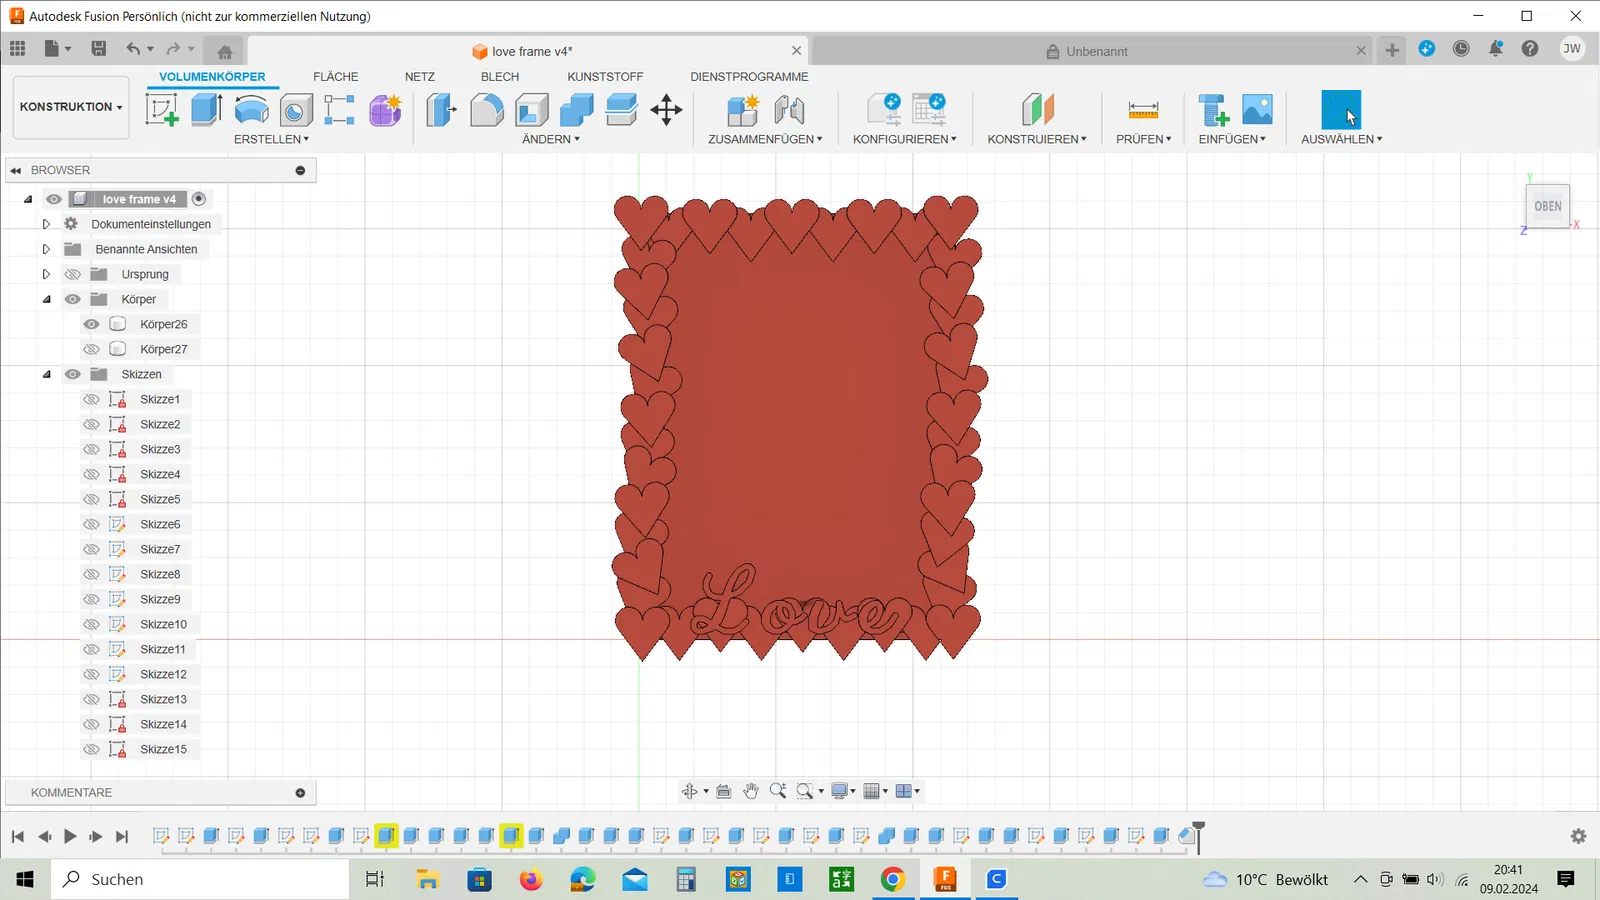The width and height of the screenshot is (1600, 900).
Task: Toggle visibility of Skizzen folder
Action: pyautogui.click(x=73, y=374)
